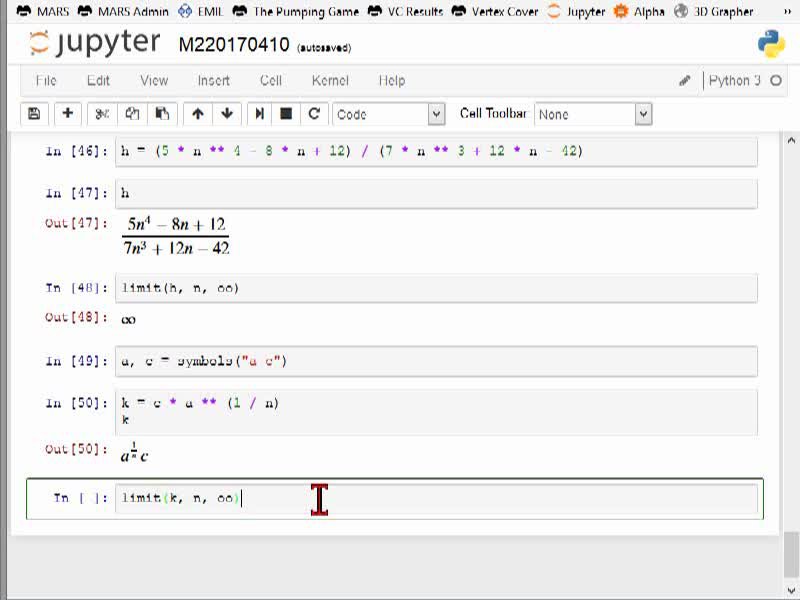This screenshot has height=600, width=800.
Task: Rename notebook title M220170410
Action: coord(234,45)
